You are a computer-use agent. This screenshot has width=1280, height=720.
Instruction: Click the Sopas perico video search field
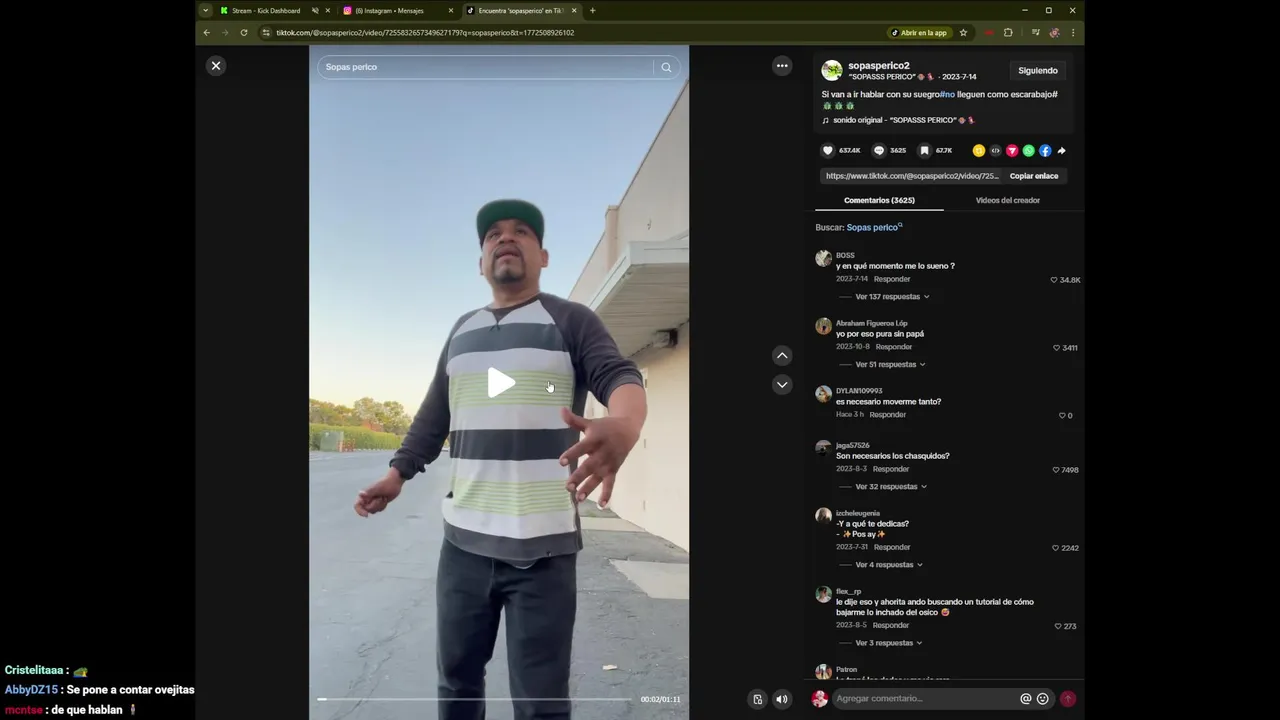click(487, 67)
